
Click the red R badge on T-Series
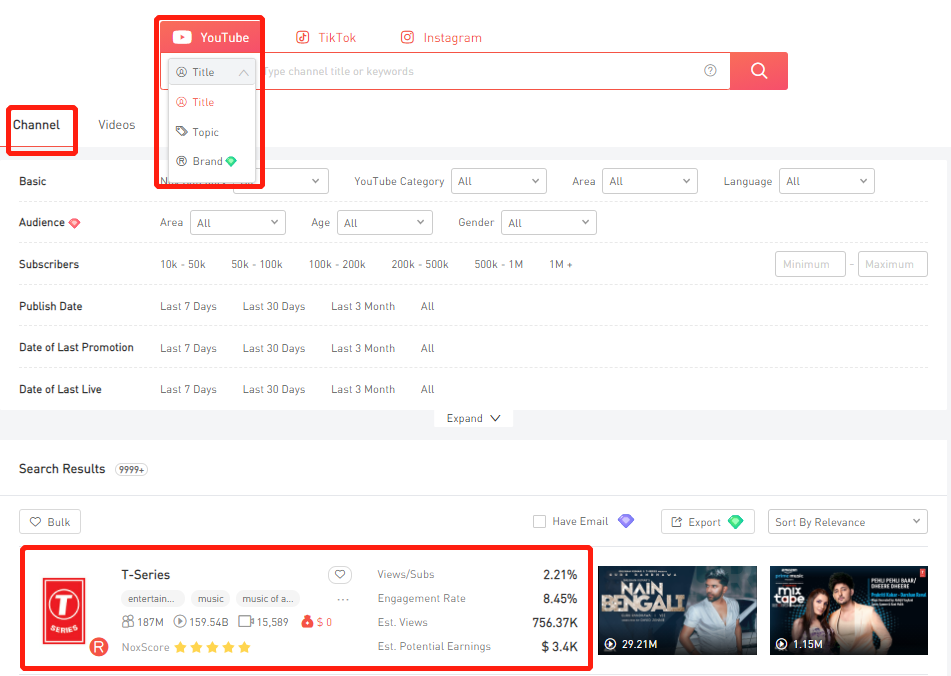coord(99,647)
